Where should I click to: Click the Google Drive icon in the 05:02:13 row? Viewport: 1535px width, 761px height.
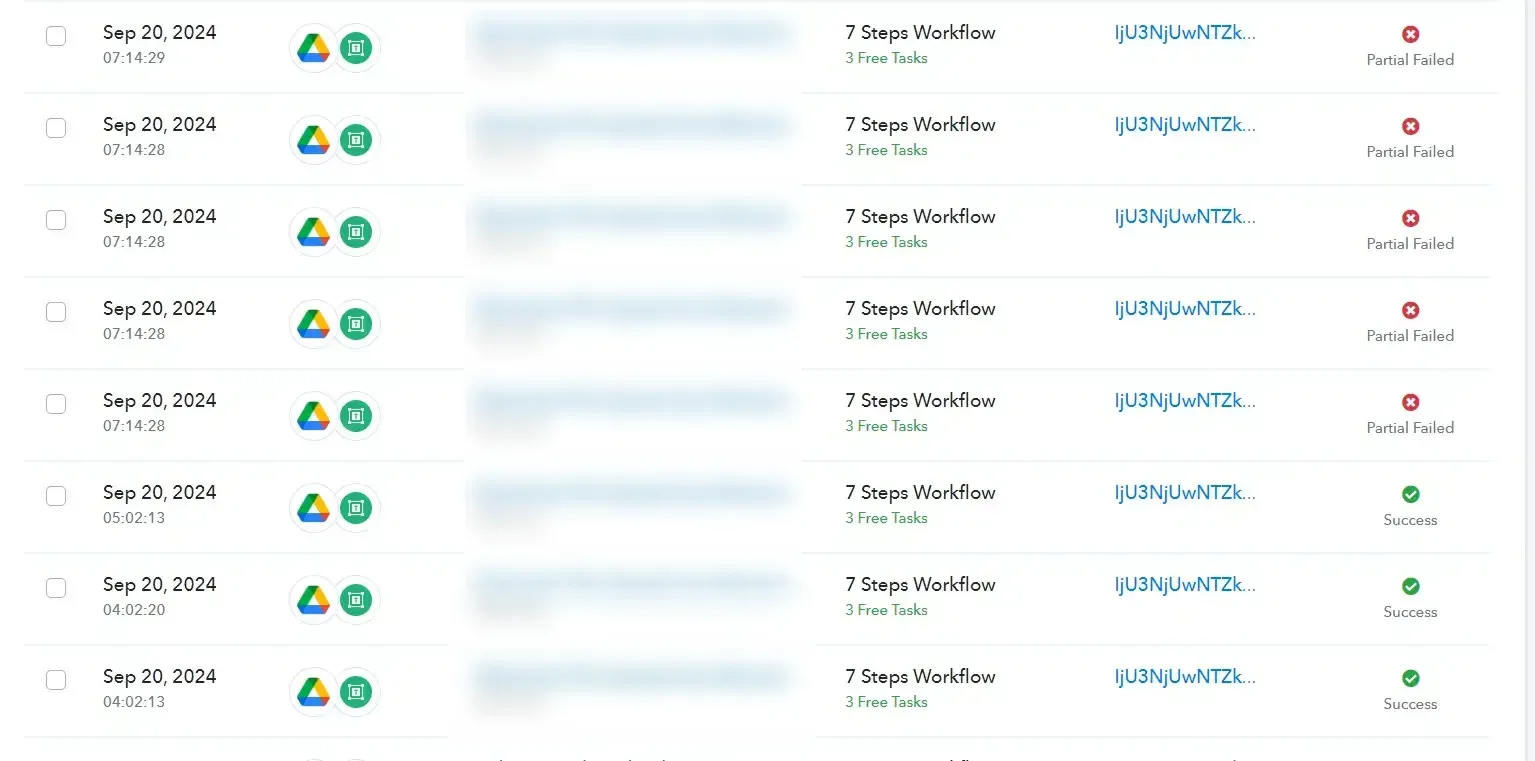[314, 508]
